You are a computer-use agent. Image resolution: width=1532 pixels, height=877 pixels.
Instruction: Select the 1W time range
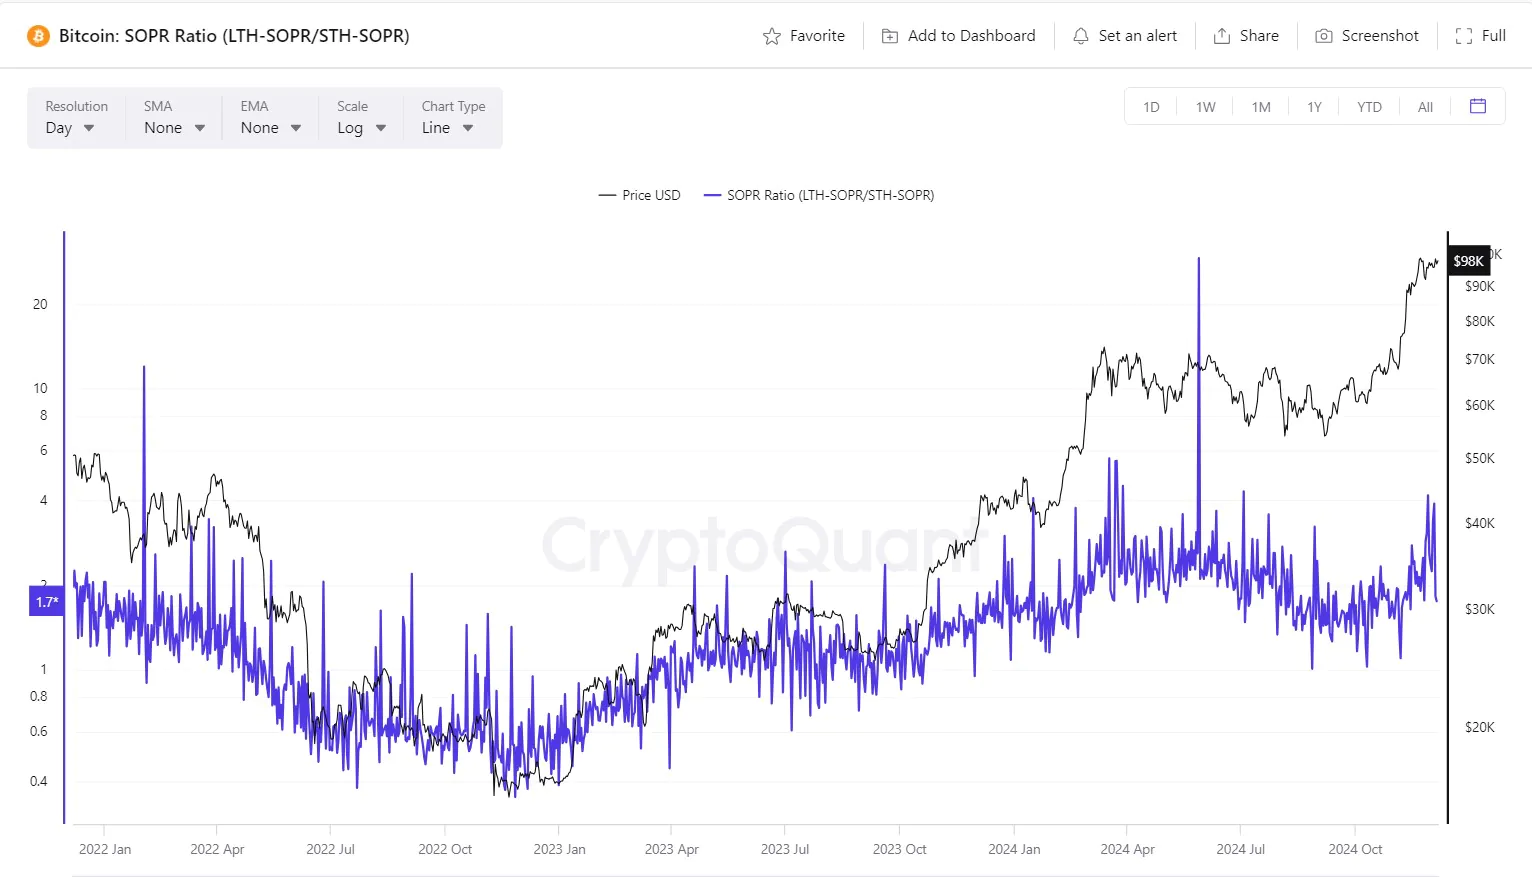1205,107
